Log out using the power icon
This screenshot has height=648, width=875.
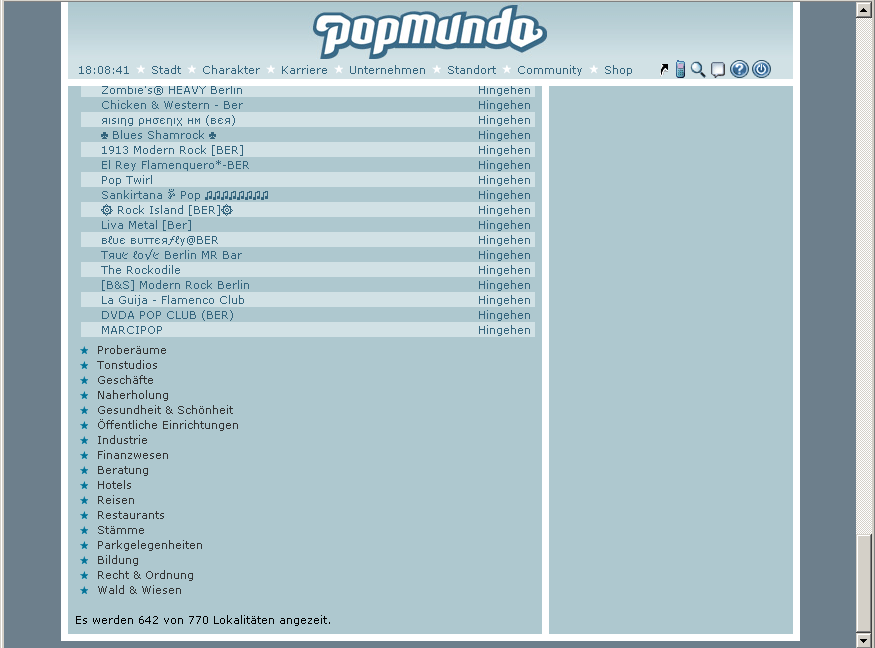pyautogui.click(x=761, y=69)
